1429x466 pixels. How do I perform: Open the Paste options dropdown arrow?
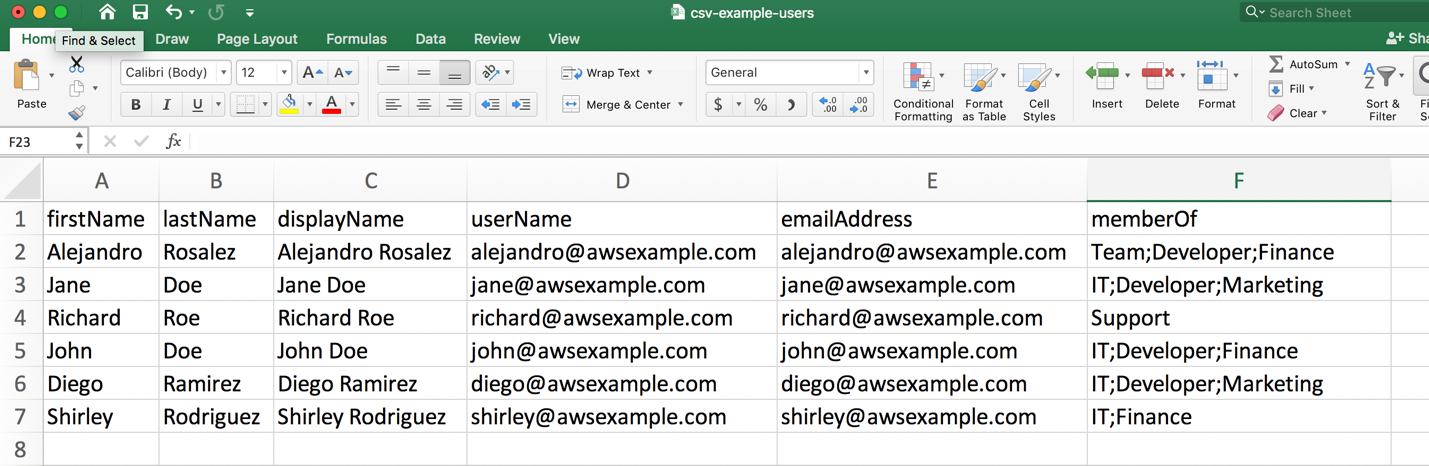51,75
